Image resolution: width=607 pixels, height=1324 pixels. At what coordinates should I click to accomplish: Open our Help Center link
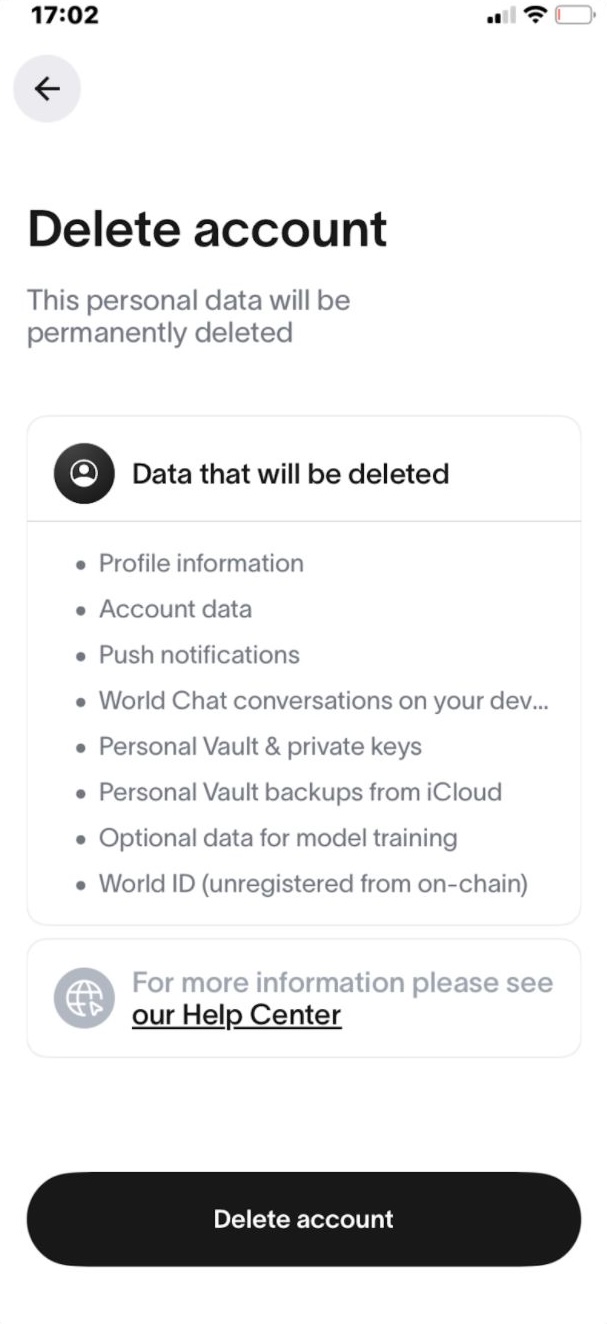tap(236, 1014)
